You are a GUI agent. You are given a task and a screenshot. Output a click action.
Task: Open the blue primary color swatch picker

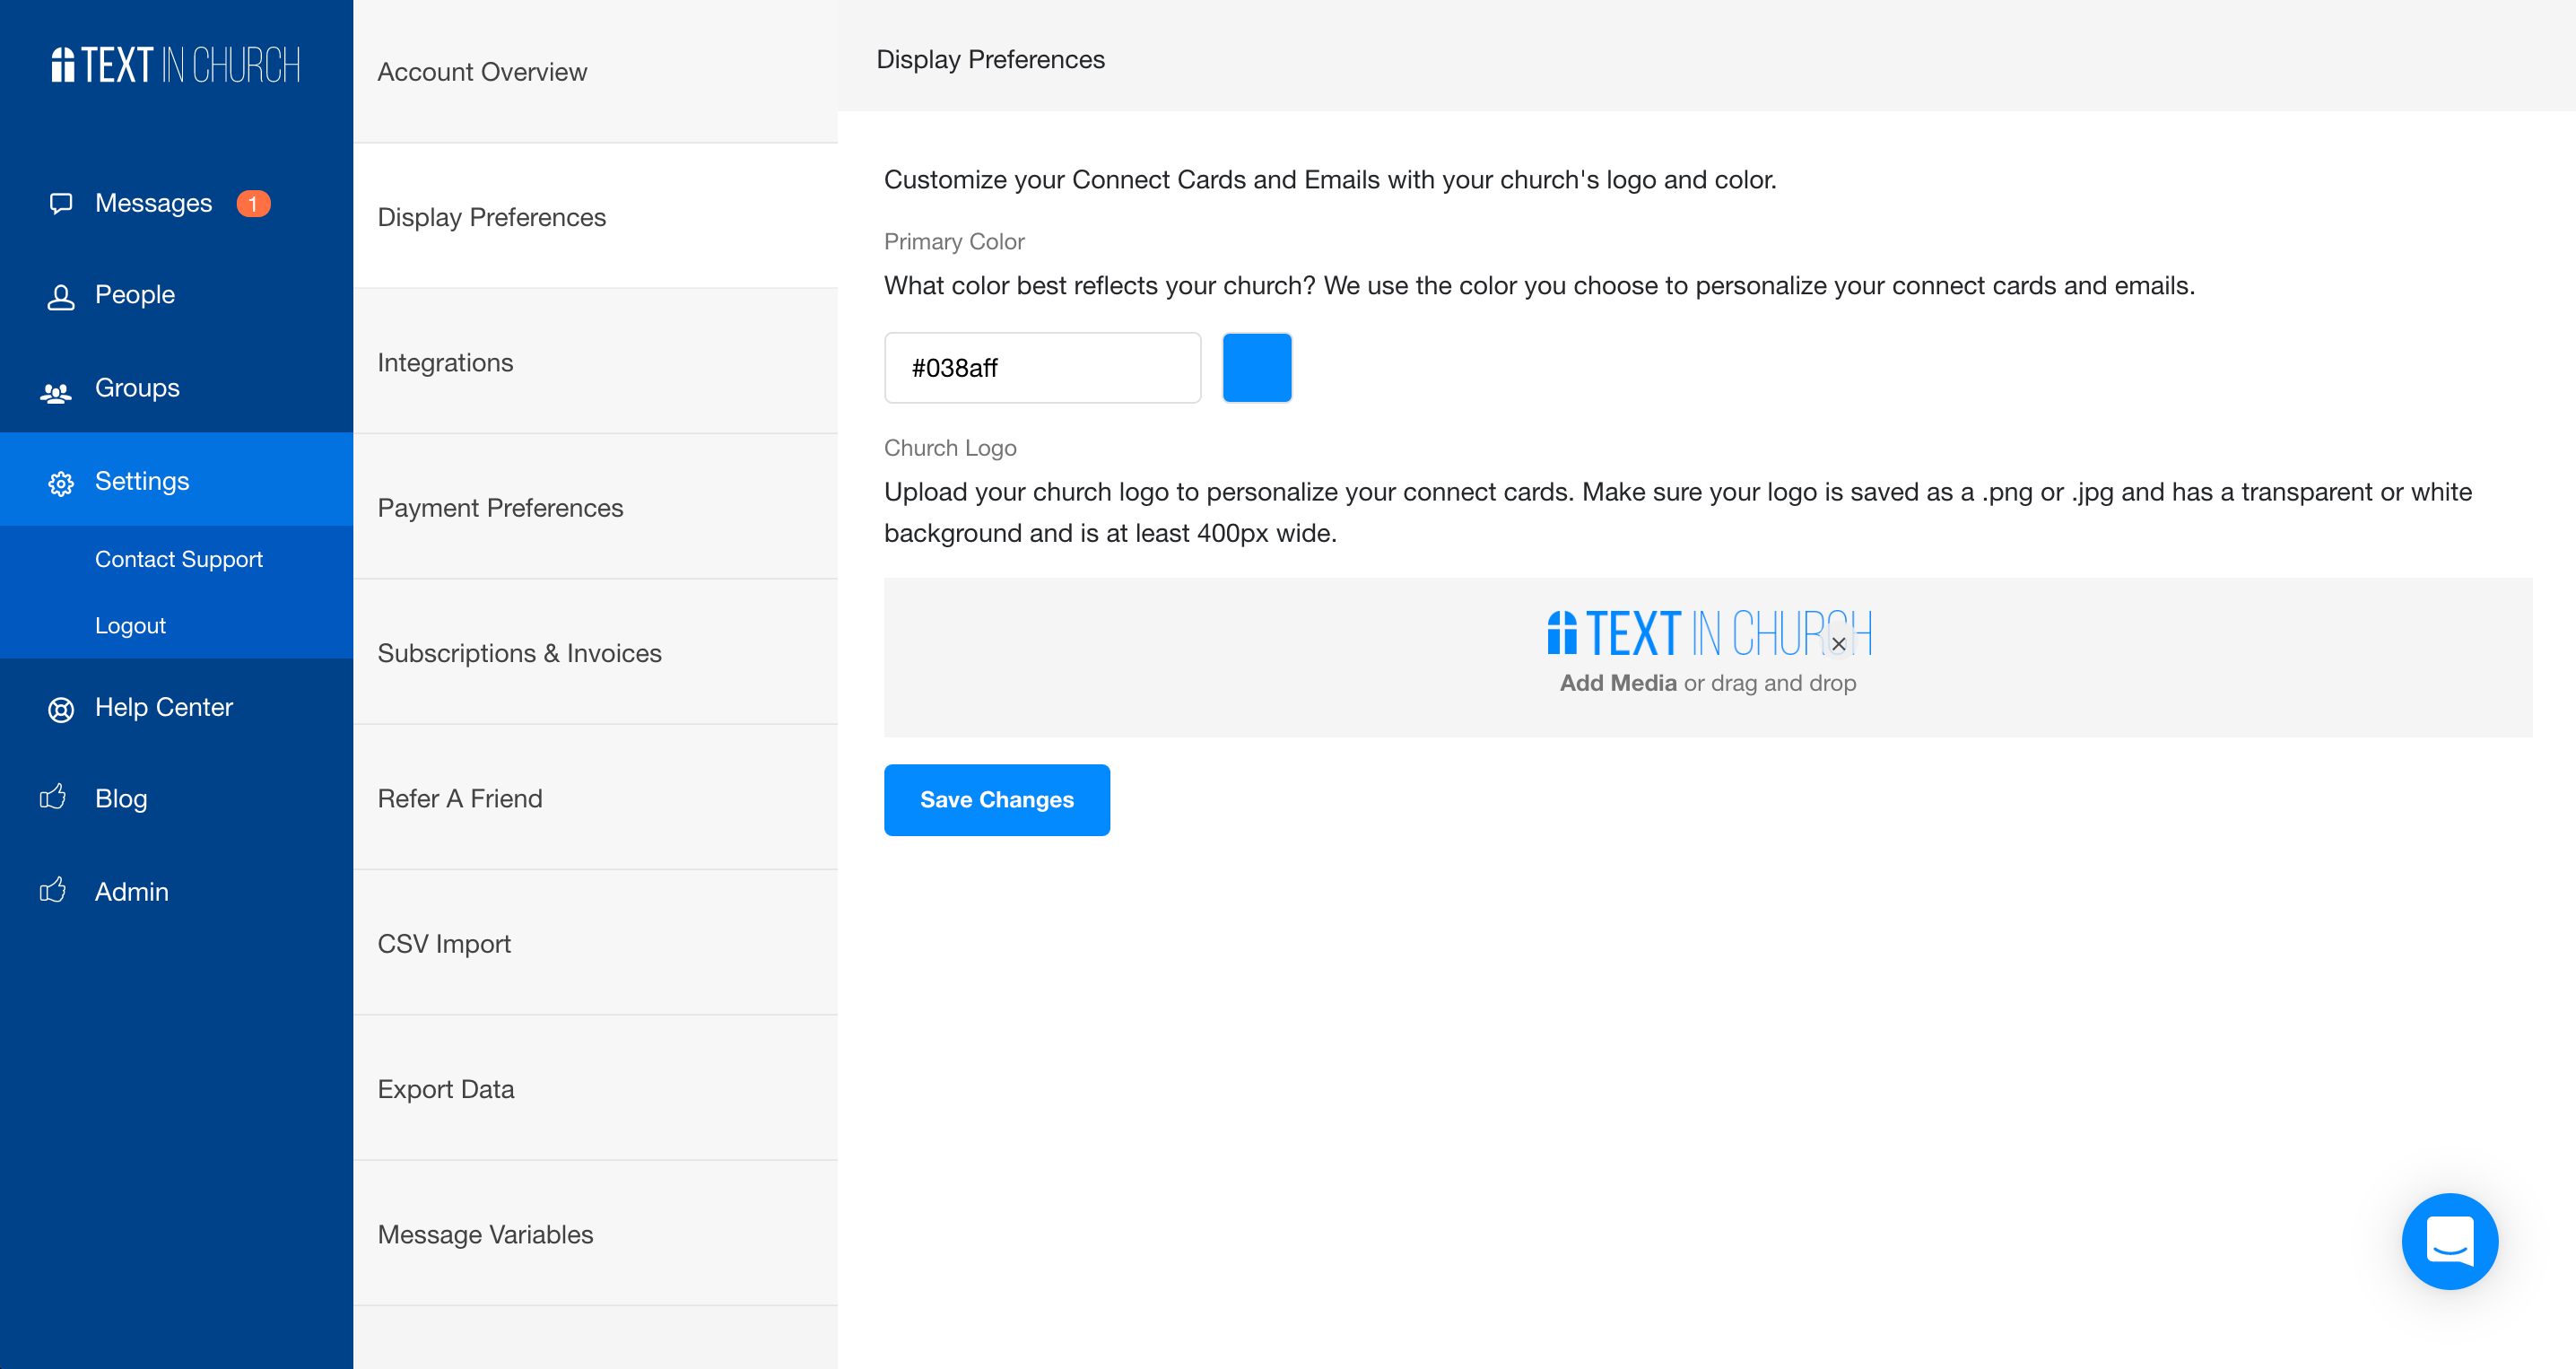click(1257, 368)
